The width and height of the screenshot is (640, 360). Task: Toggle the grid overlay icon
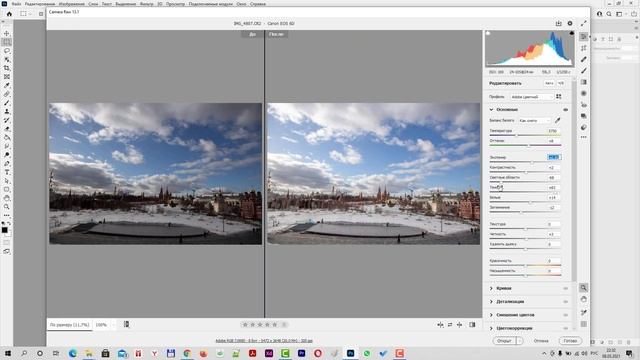[584, 324]
